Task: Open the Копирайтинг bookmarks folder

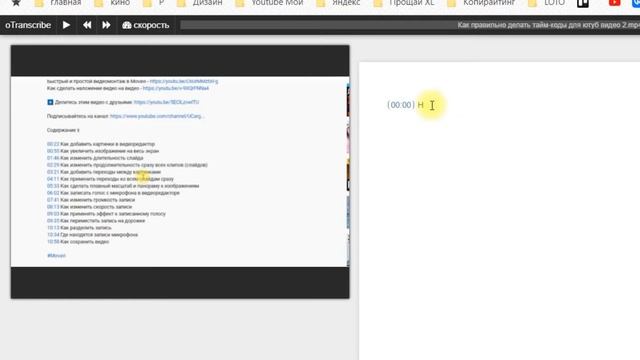Action: tap(481, 3)
